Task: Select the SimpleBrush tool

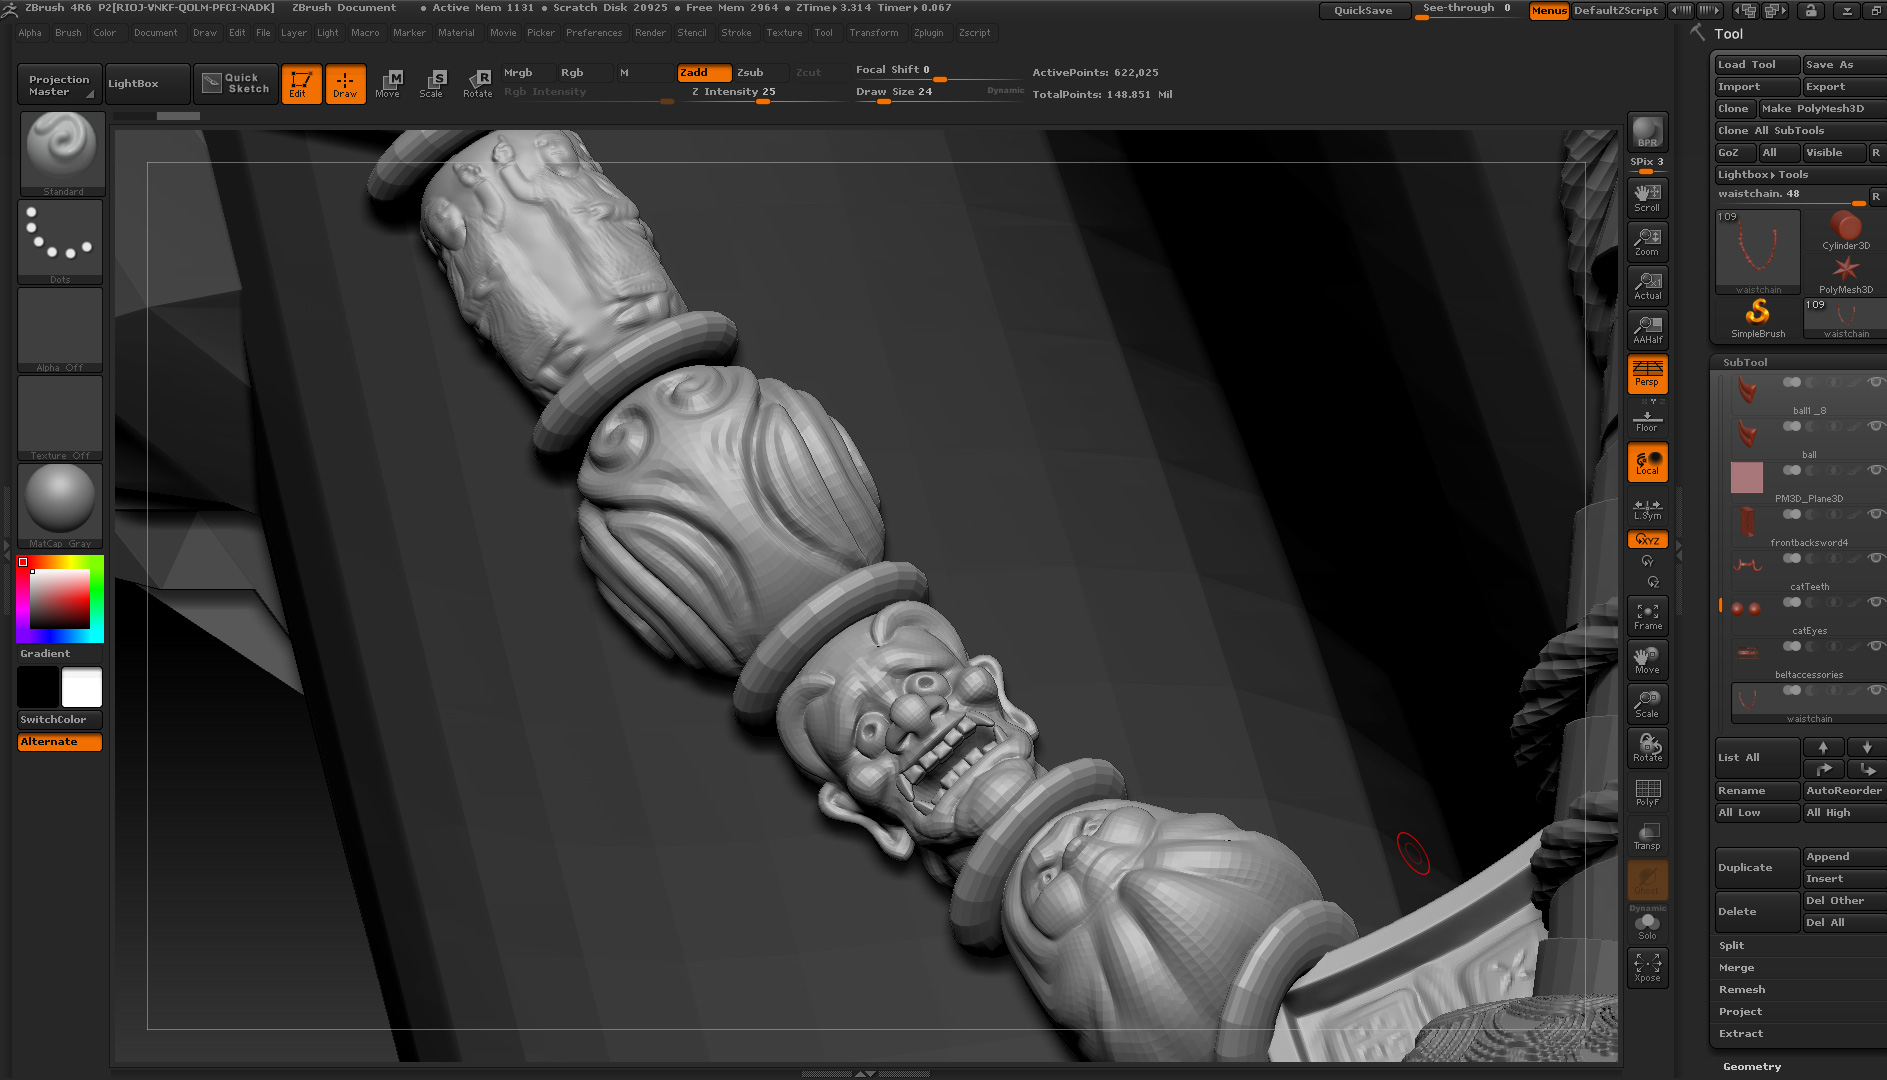Action: 1757,319
